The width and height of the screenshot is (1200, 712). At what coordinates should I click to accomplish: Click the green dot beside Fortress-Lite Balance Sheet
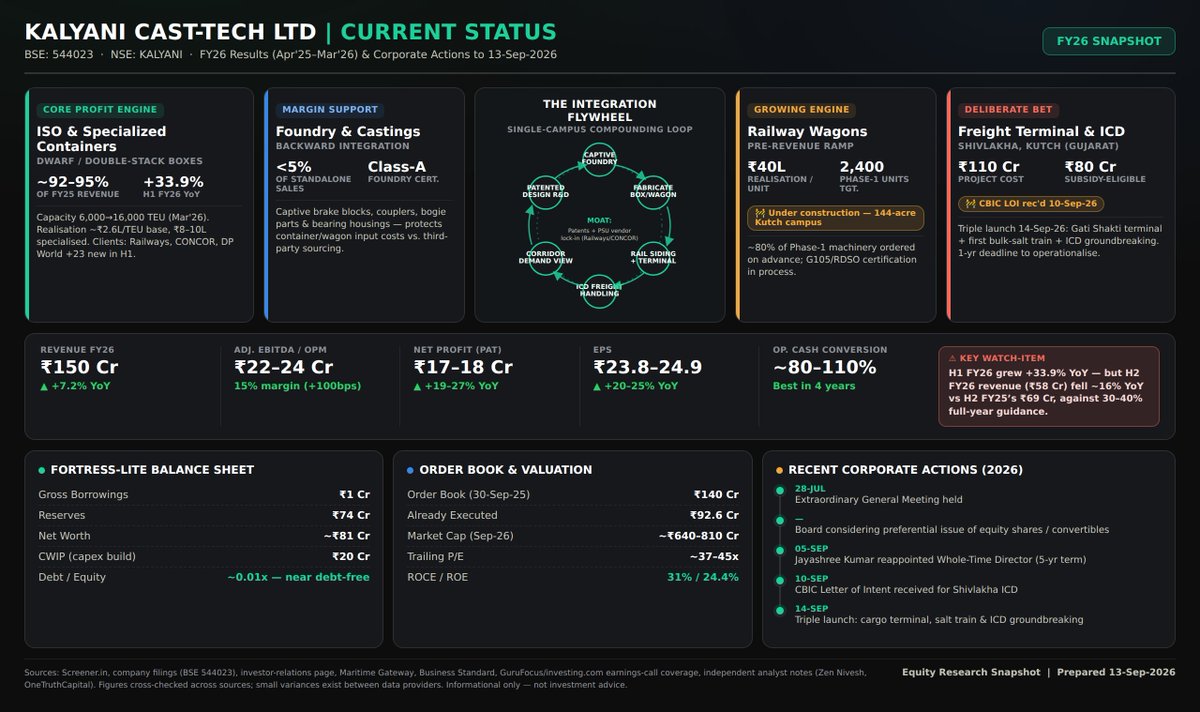click(41, 470)
